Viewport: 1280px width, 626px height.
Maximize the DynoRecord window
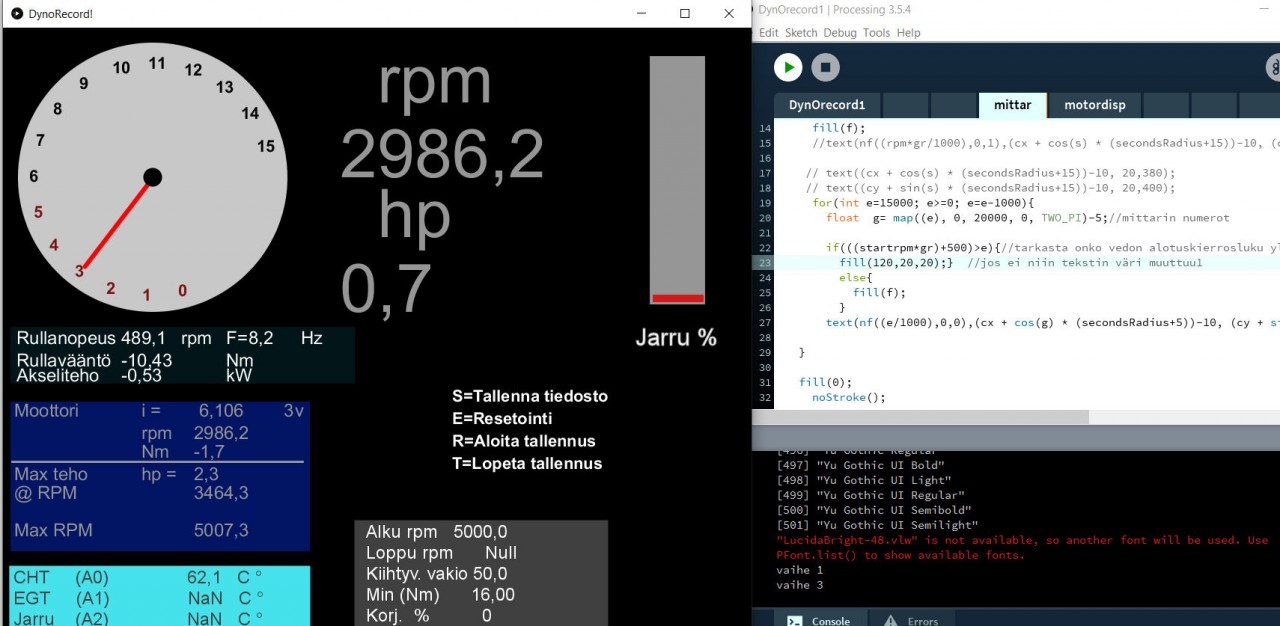(x=685, y=14)
